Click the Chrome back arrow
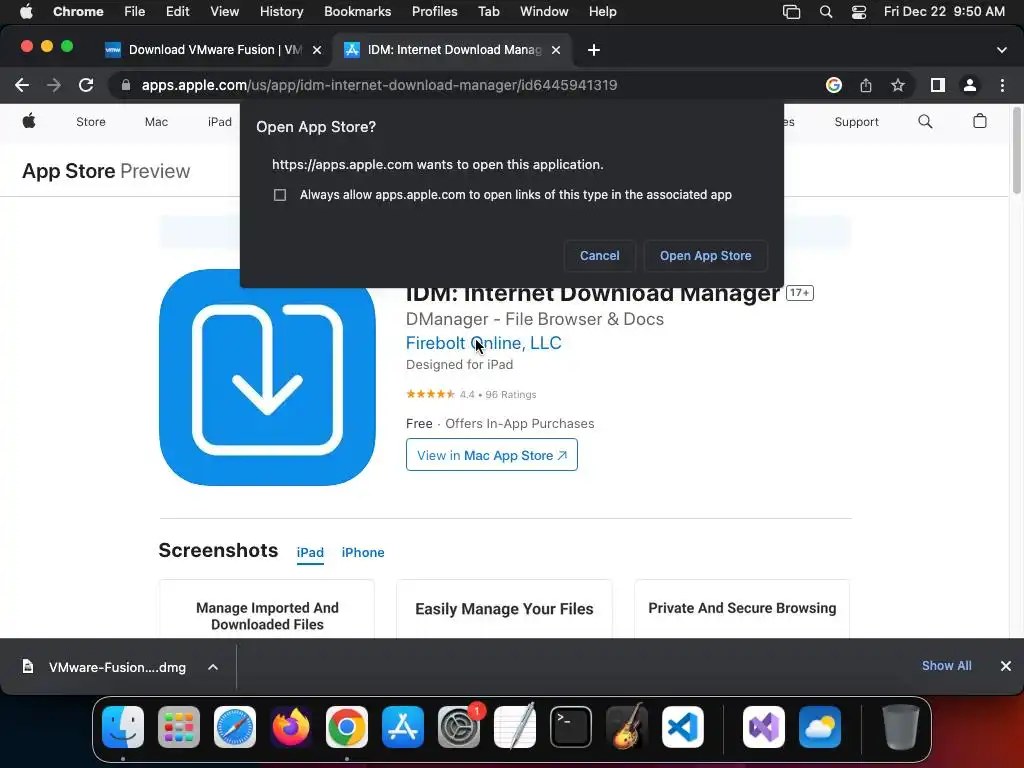The image size is (1024, 768). 22,85
